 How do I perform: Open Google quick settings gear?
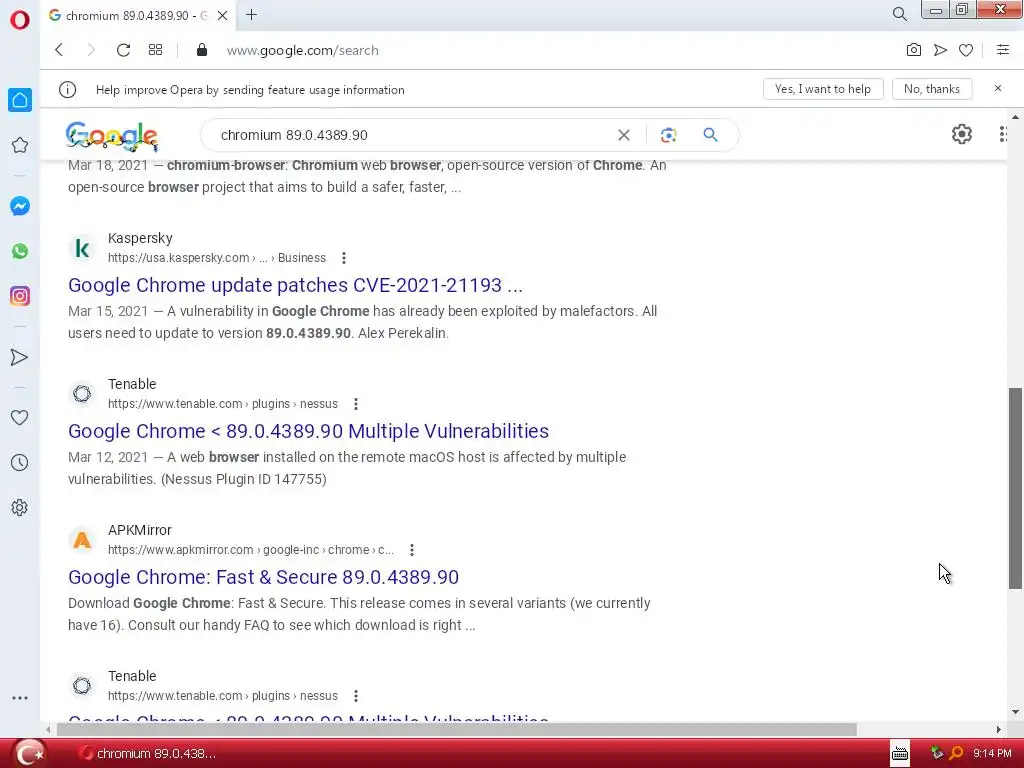pyautogui.click(x=961, y=135)
